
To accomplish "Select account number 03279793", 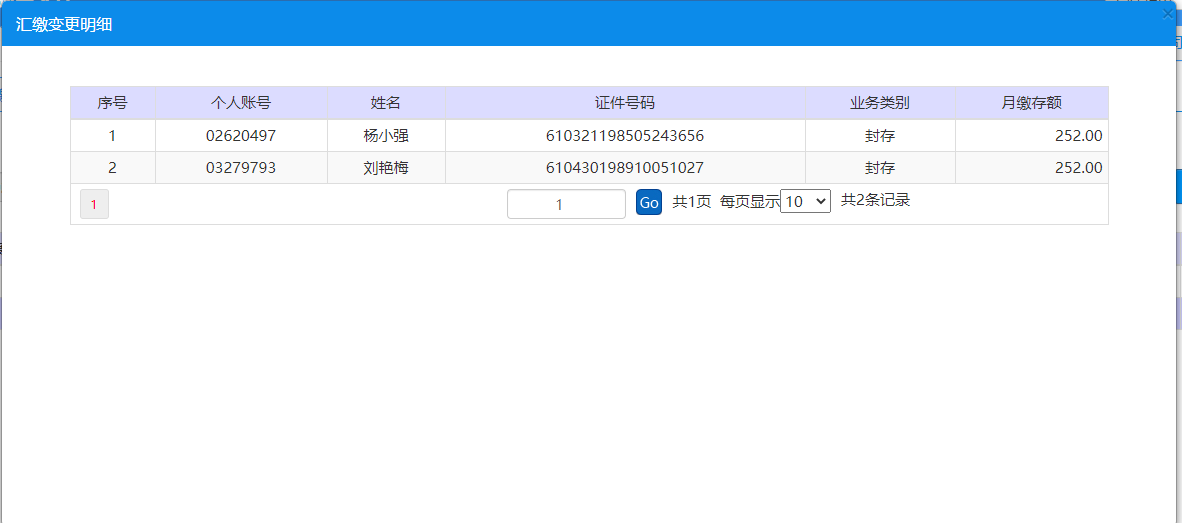I will click(x=241, y=168).
